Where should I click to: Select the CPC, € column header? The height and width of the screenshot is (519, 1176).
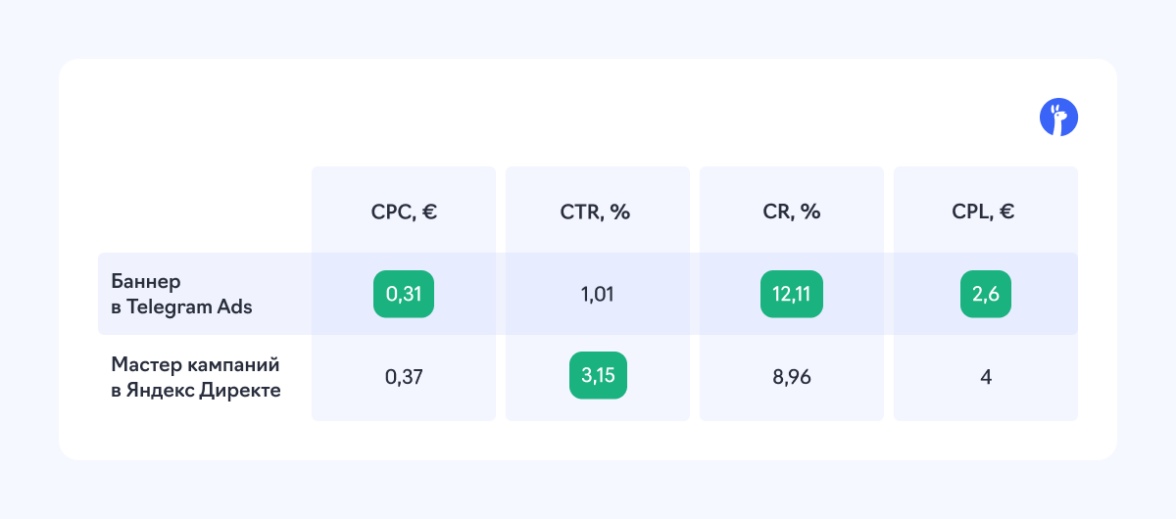click(403, 212)
